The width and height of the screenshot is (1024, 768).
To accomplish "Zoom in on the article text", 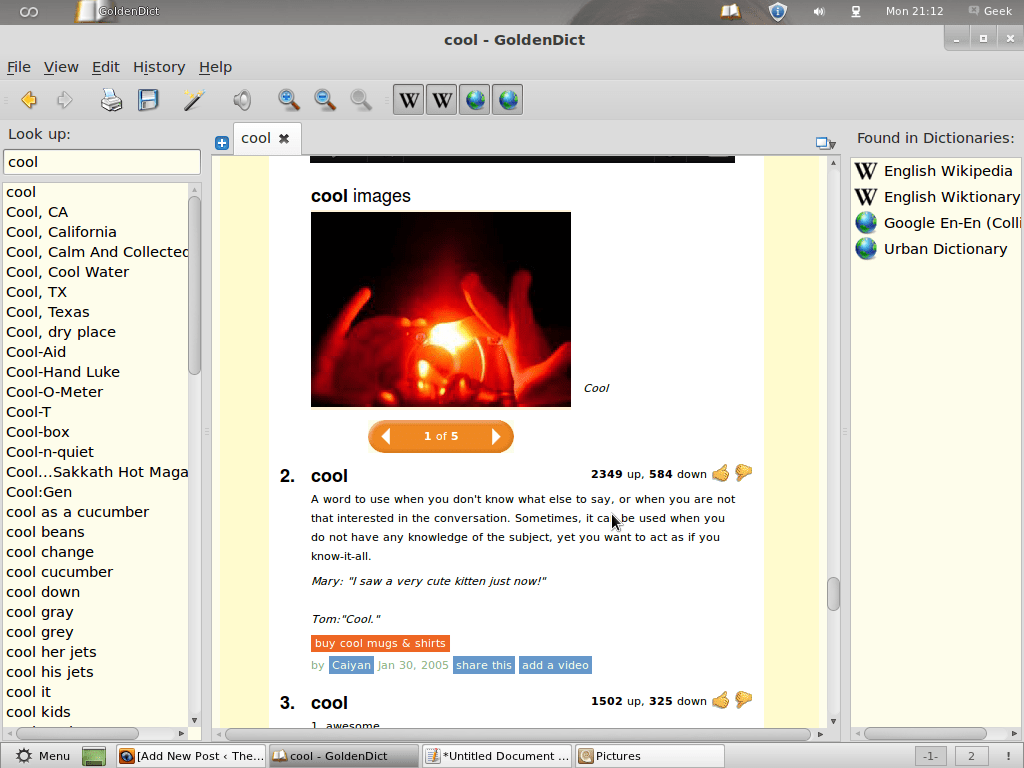I will (x=288, y=99).
